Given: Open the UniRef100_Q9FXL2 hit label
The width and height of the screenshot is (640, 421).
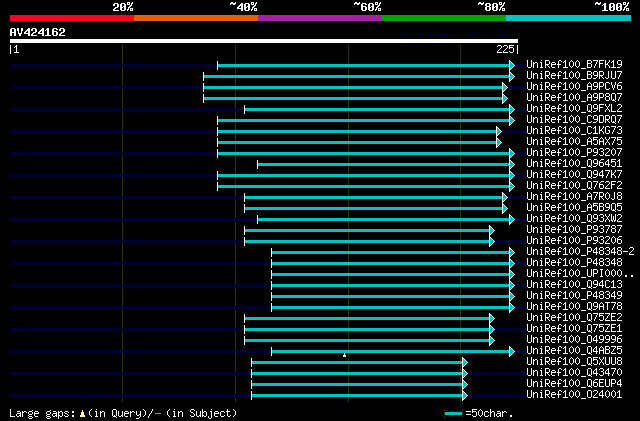Looking at the screenshot, I should [574, 108].
